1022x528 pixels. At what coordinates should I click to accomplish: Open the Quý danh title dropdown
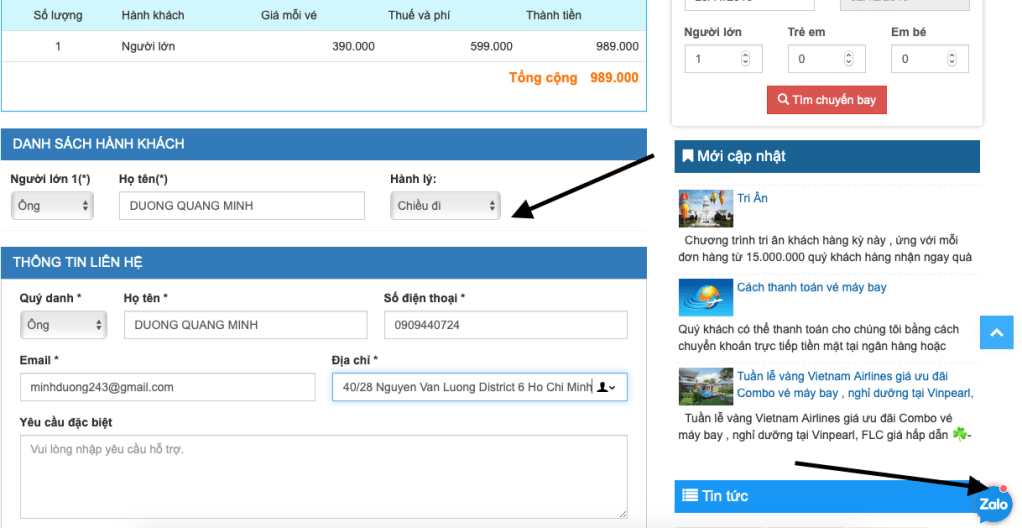(63, 325)
